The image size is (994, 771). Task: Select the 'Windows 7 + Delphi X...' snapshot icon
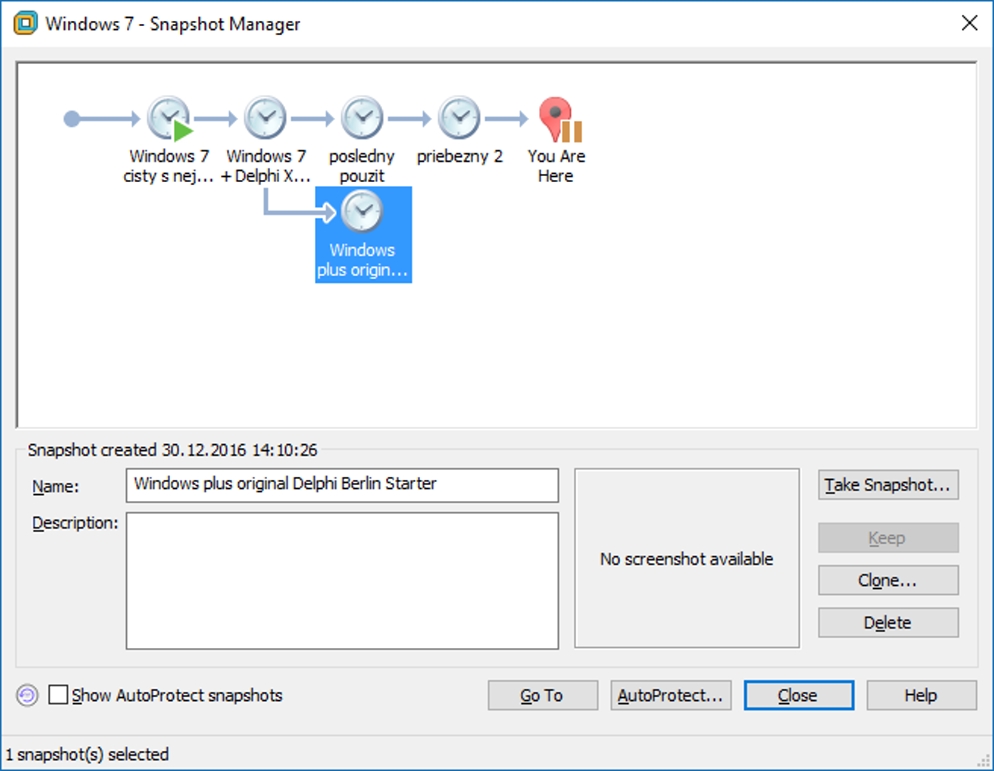[266, 118]
